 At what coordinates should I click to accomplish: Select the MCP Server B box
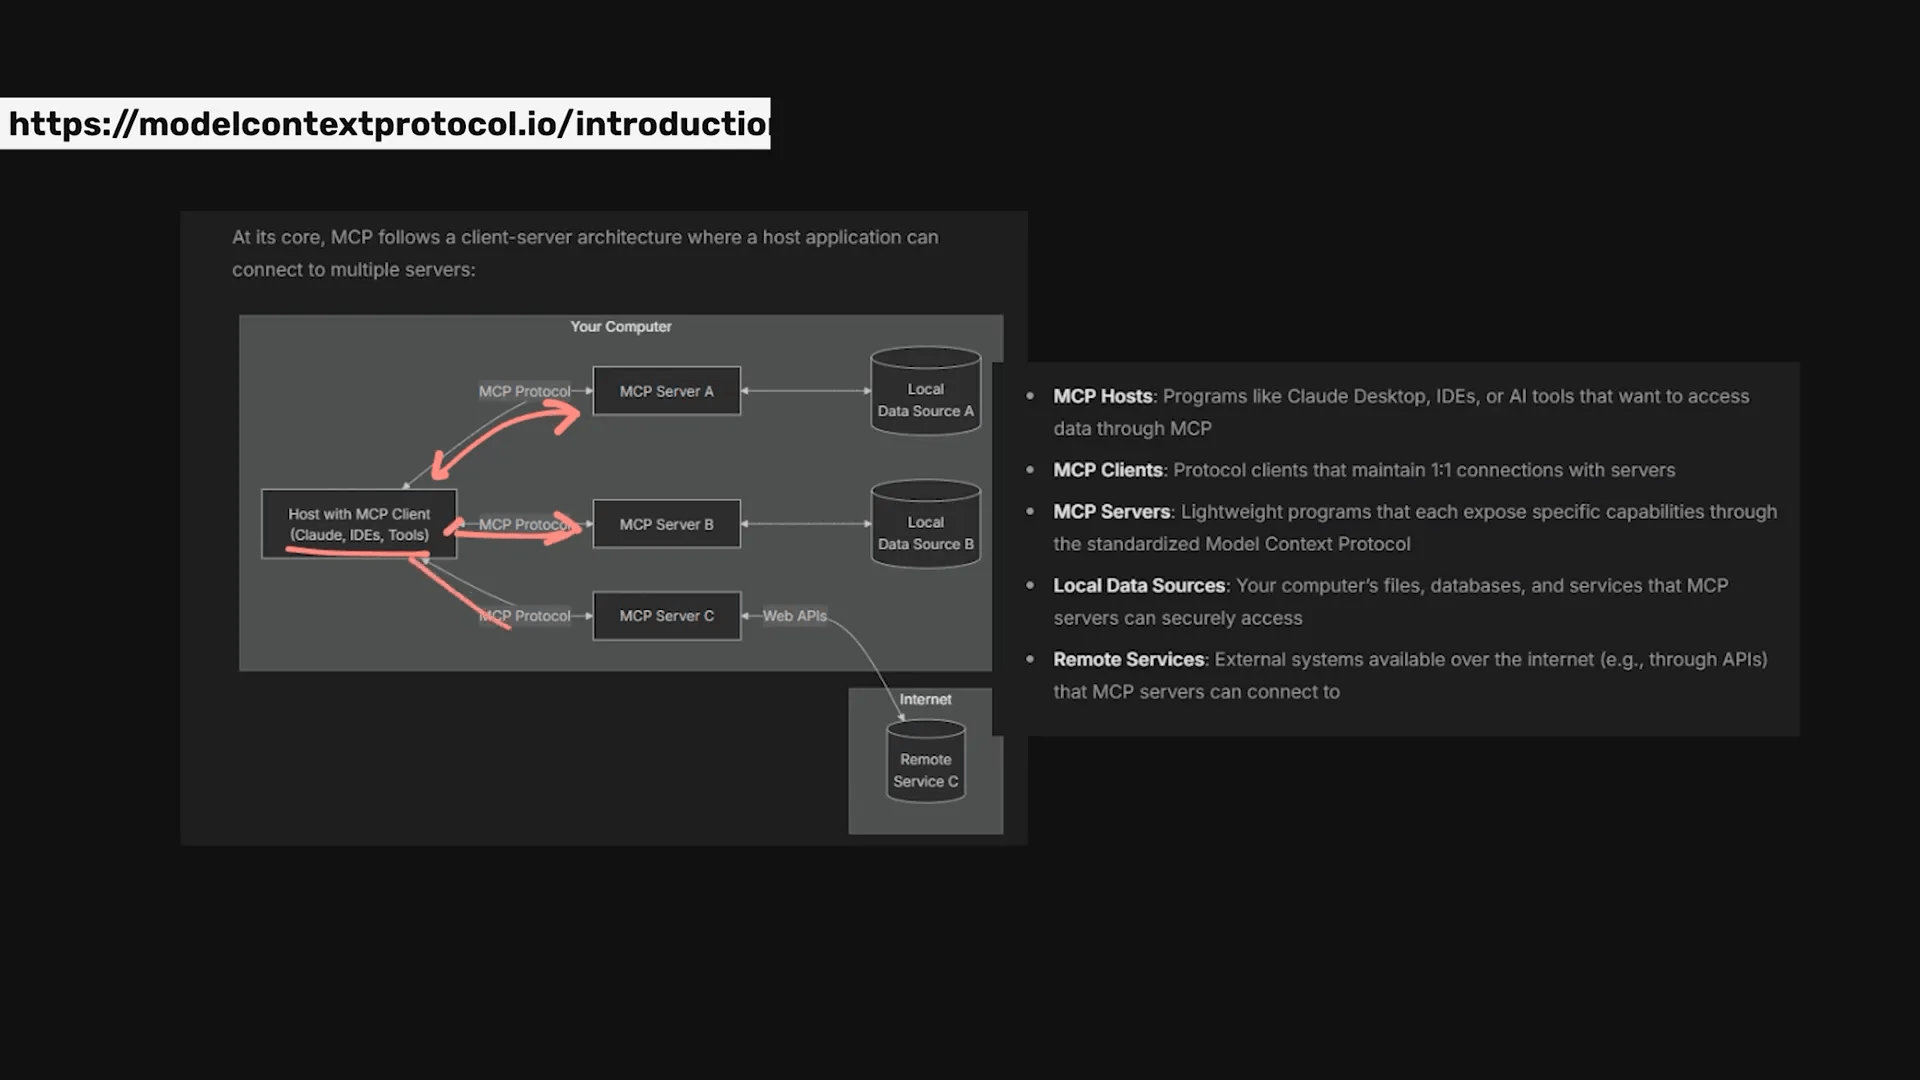667,524
